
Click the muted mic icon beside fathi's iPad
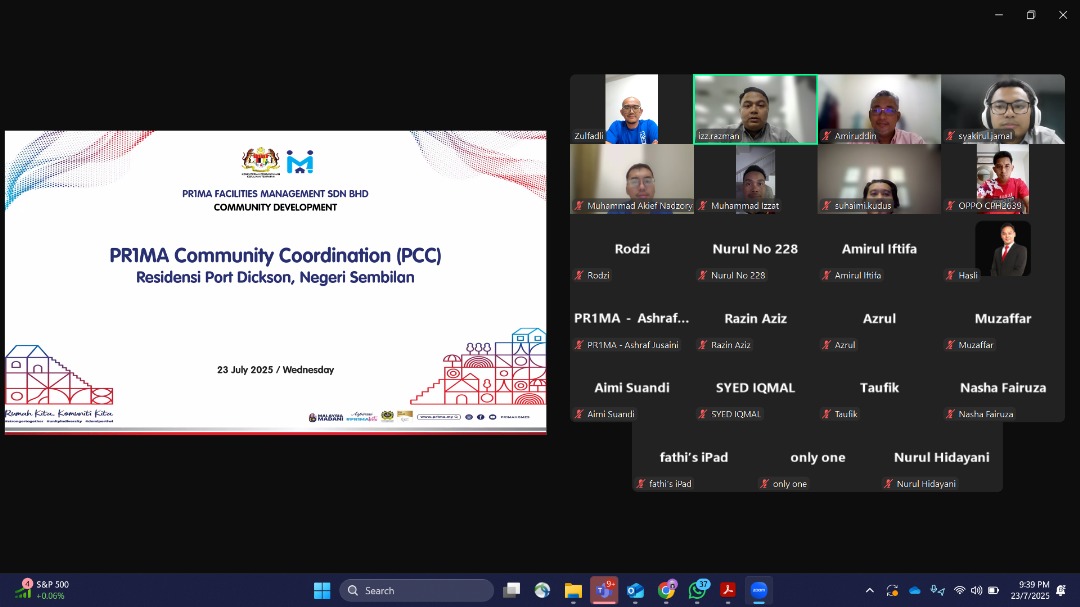coord(641,484)
